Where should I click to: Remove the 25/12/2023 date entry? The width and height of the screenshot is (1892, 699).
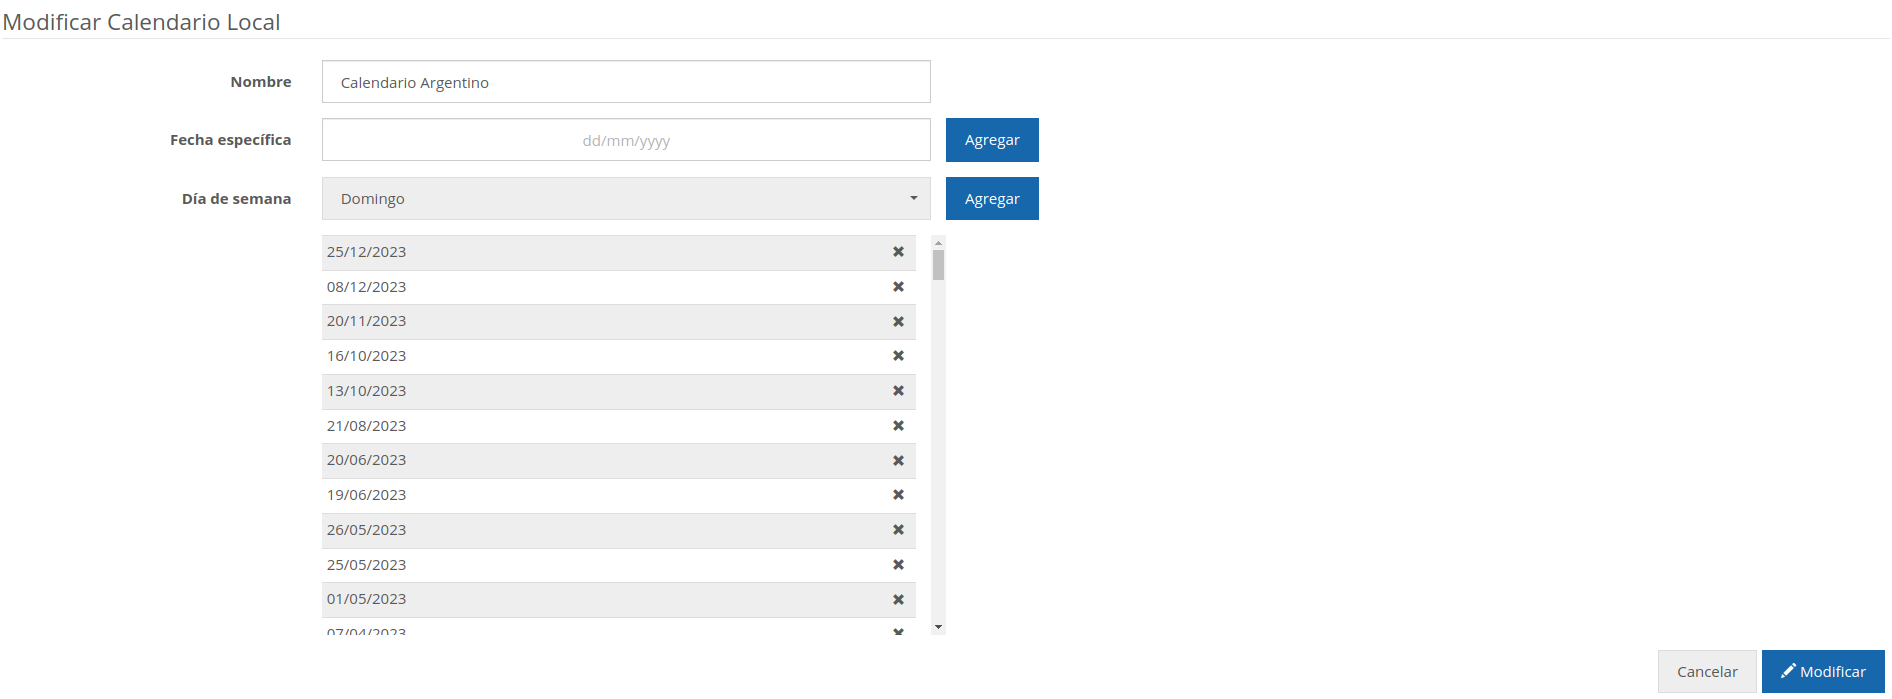pyautogui.click(x=898, y=252)
